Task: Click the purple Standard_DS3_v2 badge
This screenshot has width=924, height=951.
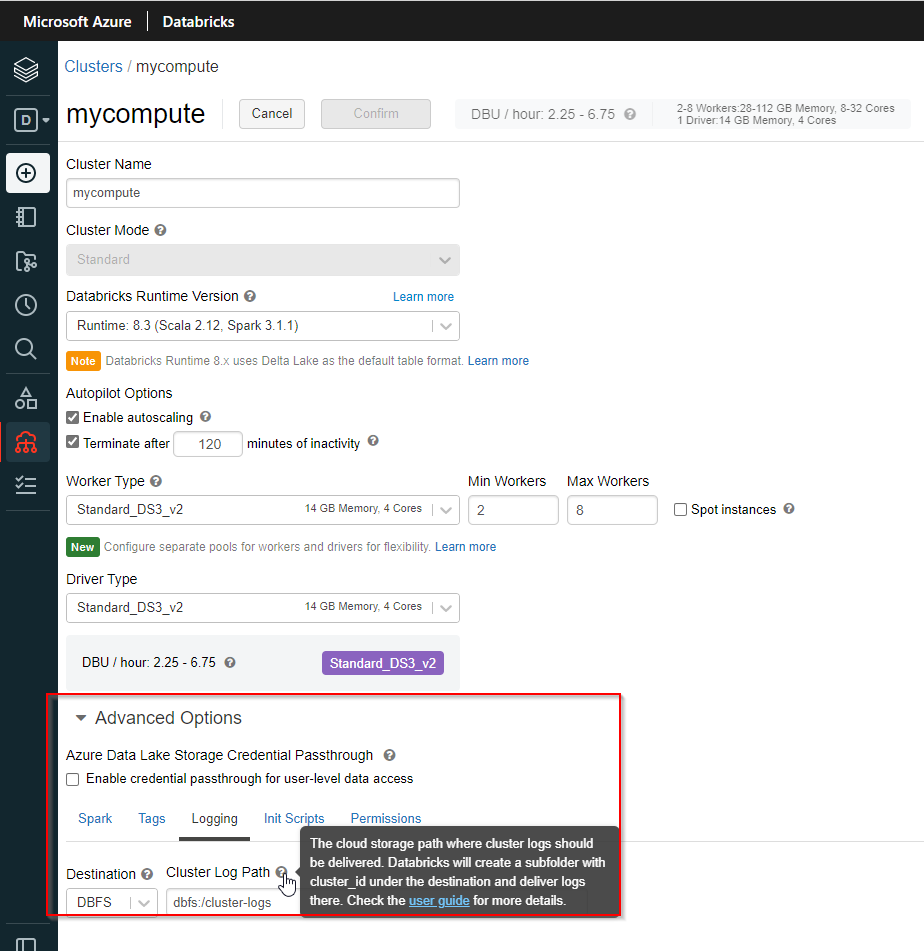Action: coord(383,663)
